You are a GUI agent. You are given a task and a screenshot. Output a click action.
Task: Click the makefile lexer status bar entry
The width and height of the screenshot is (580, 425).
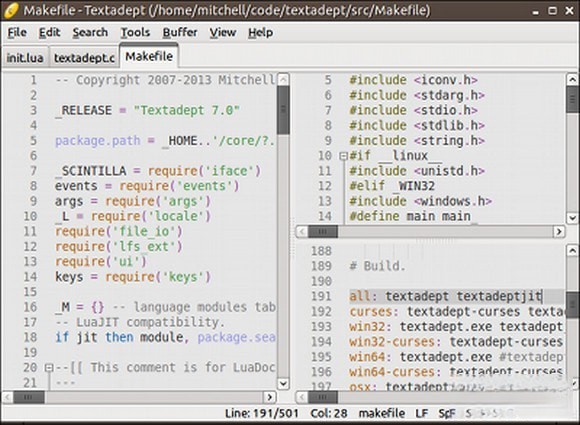pos(381,413)
